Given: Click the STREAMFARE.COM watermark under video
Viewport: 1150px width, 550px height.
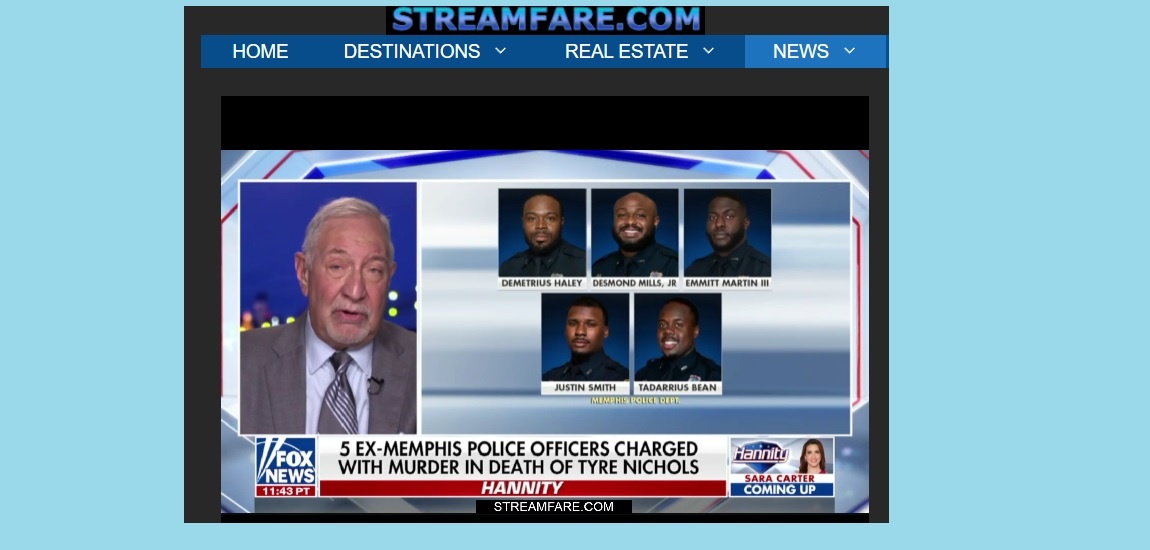Looking at the screenshot, I should [x=554, y=507].
